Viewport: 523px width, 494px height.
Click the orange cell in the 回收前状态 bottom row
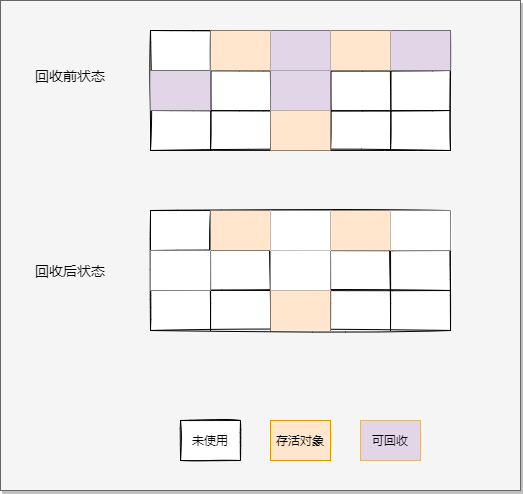click(x=300, y=130)
